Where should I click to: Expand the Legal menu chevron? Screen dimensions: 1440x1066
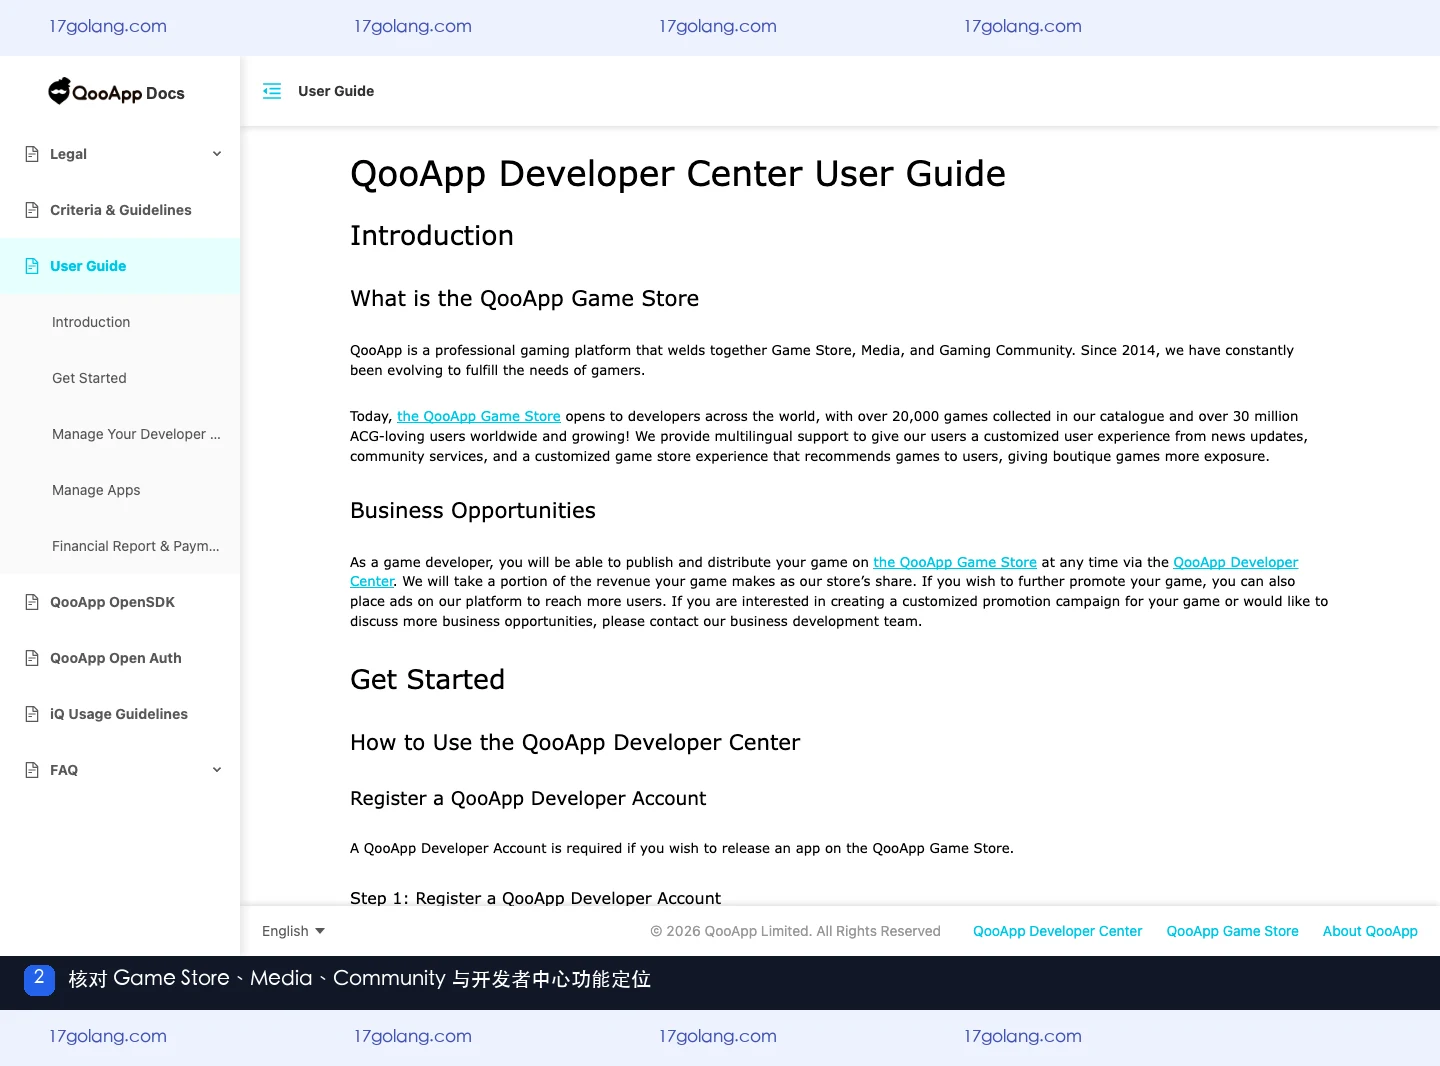[x=217, y=154]
